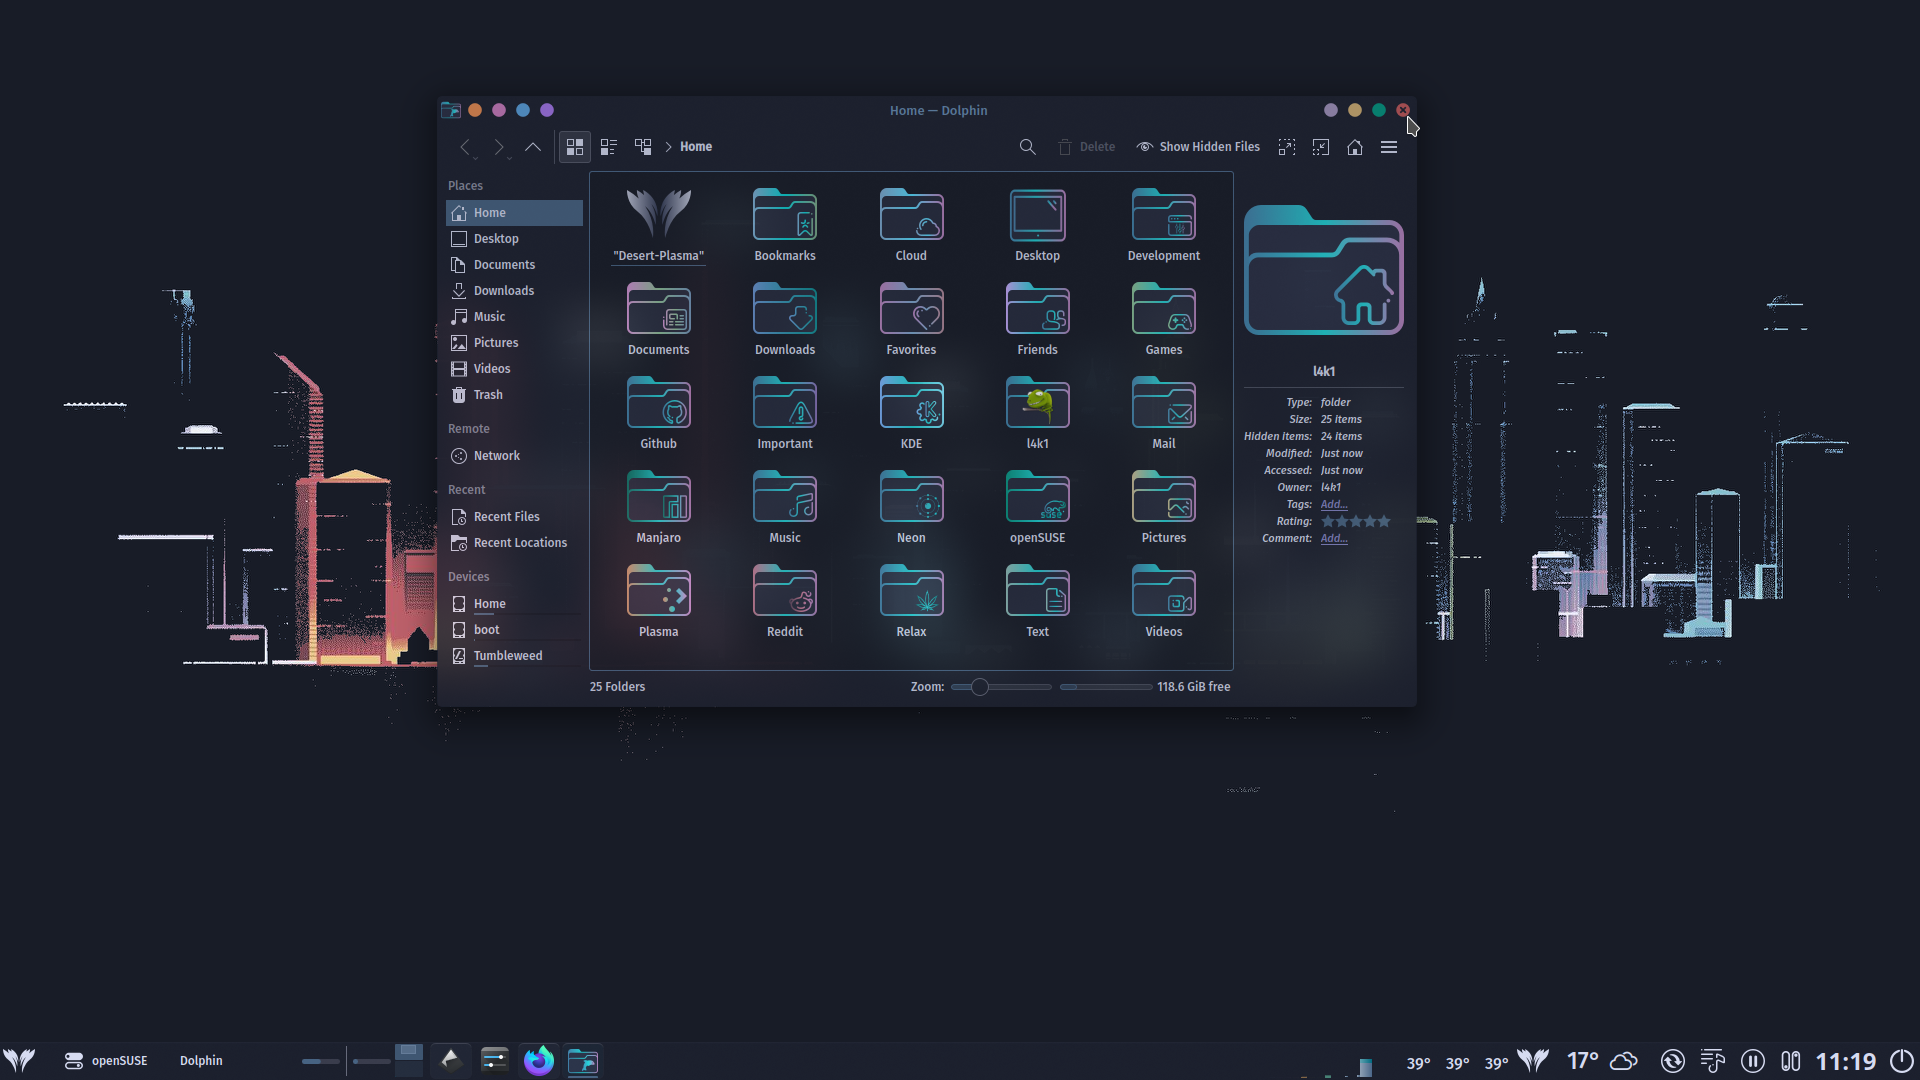The width and height of the screenshot is (1920, 1080).
Task: Click the free disk space bar
Action: pyautogui.click(x=1106, y=687)
